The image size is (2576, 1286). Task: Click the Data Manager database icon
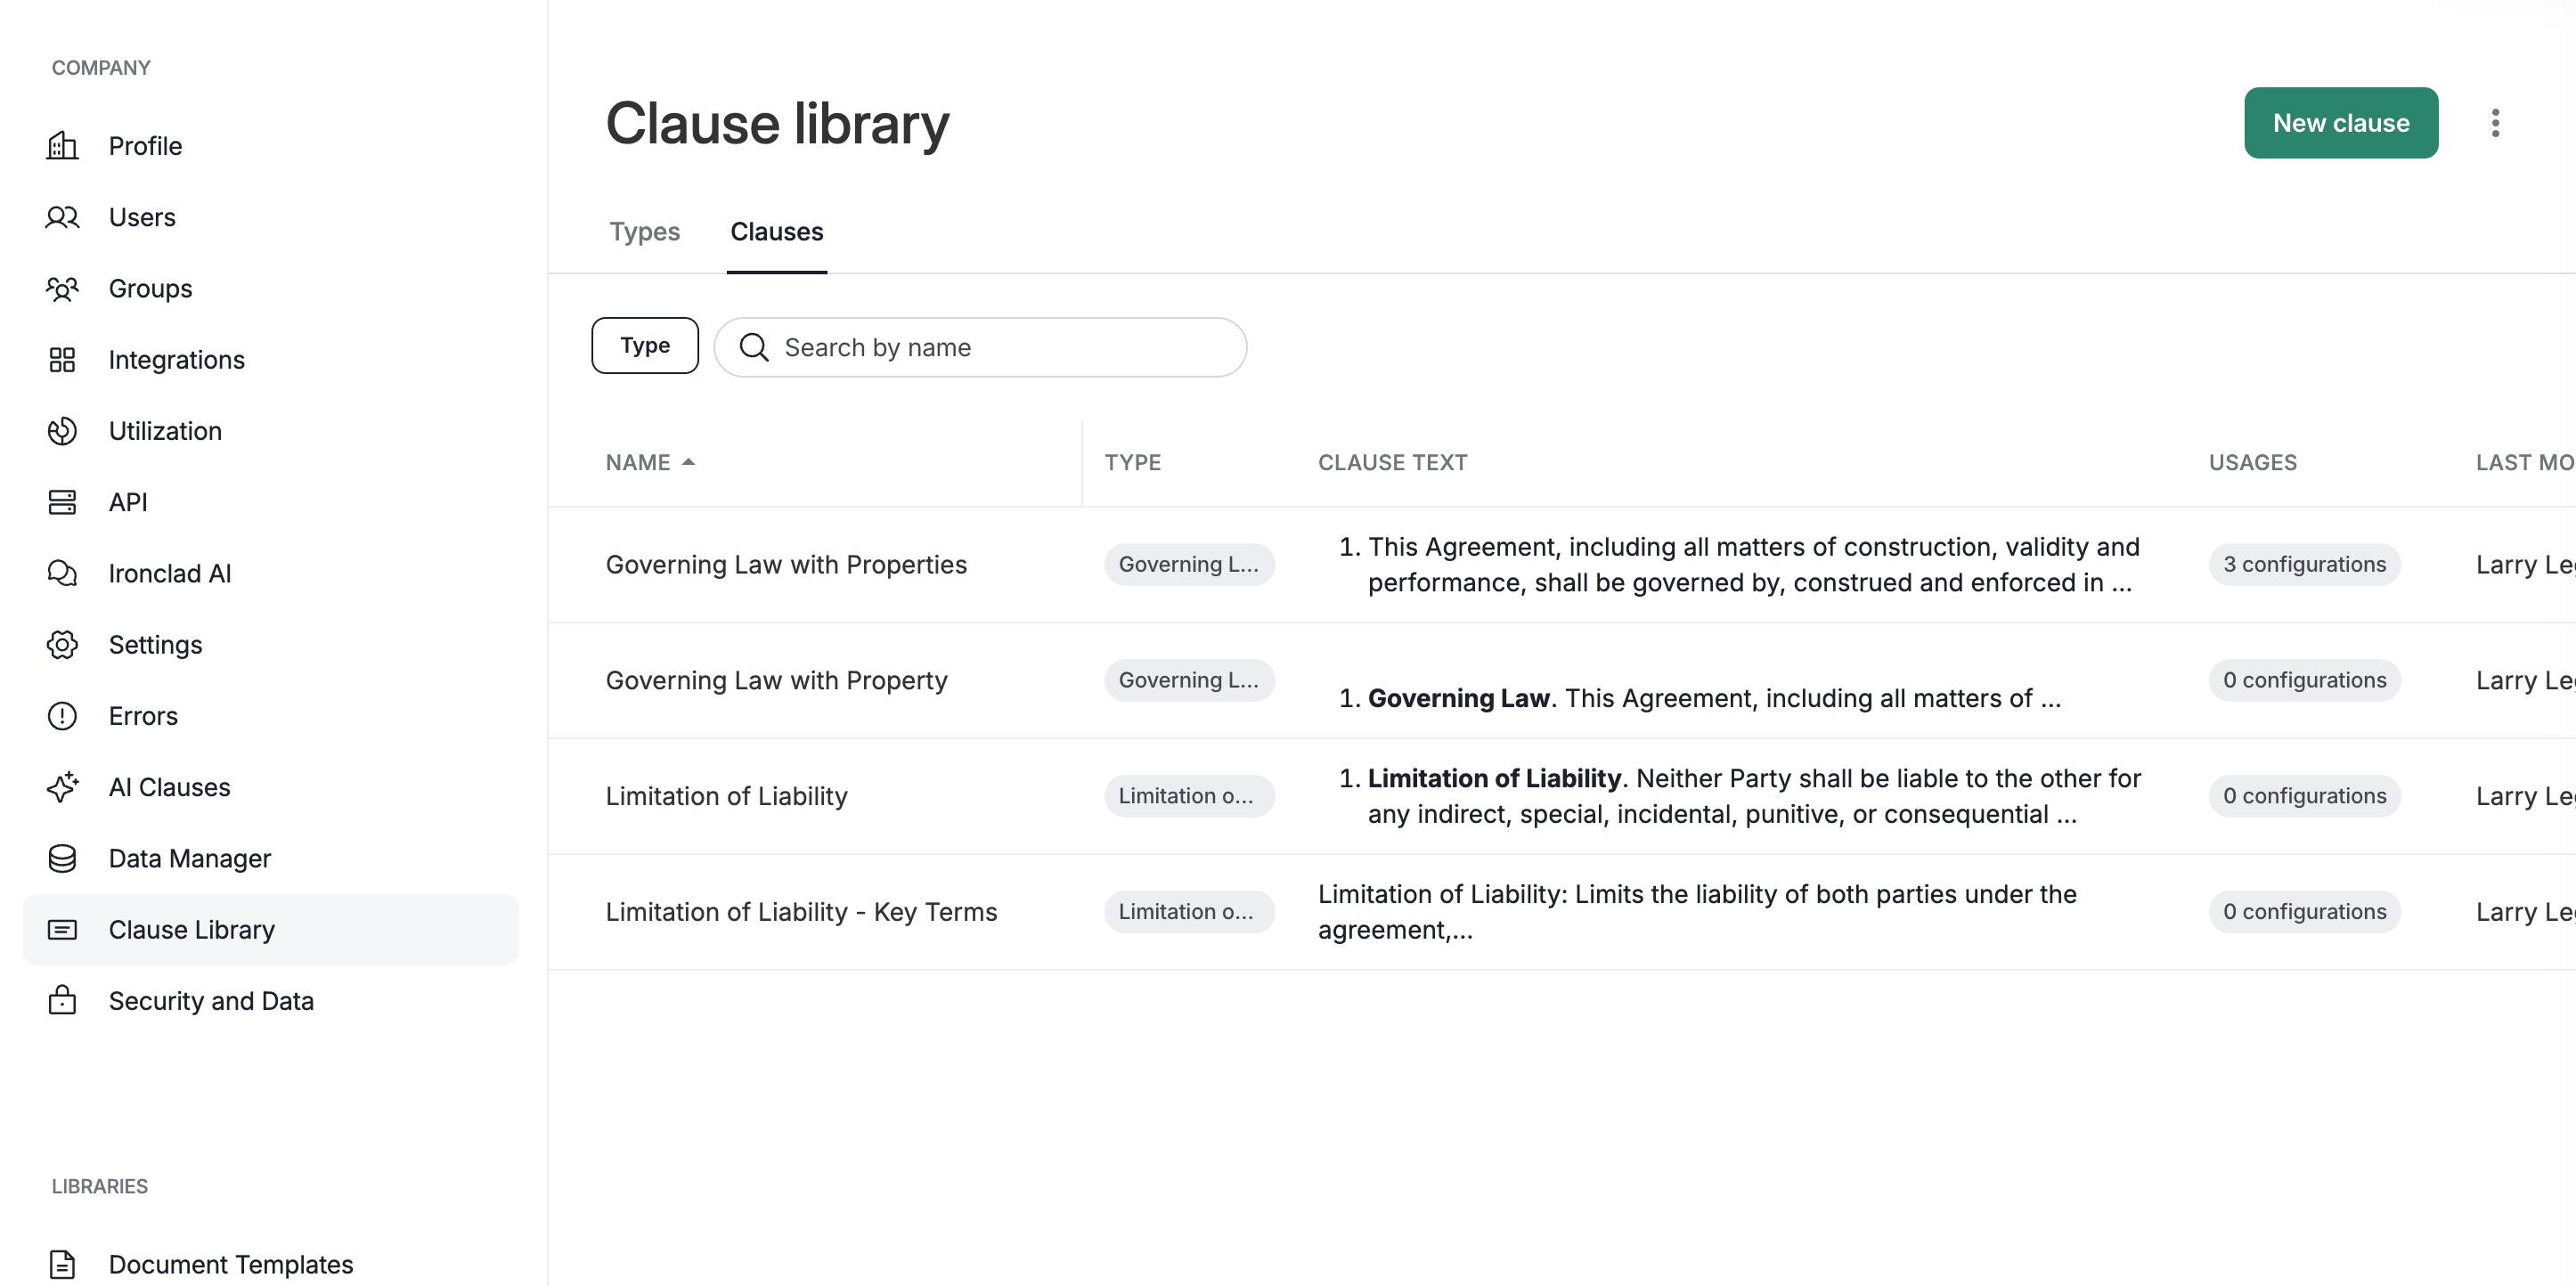click(x=62, y=858)
